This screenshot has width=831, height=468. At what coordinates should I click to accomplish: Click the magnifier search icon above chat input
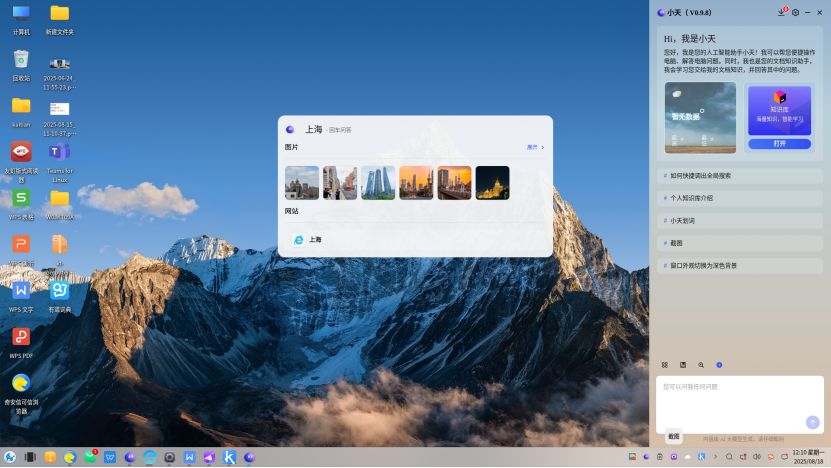[701, 365]
